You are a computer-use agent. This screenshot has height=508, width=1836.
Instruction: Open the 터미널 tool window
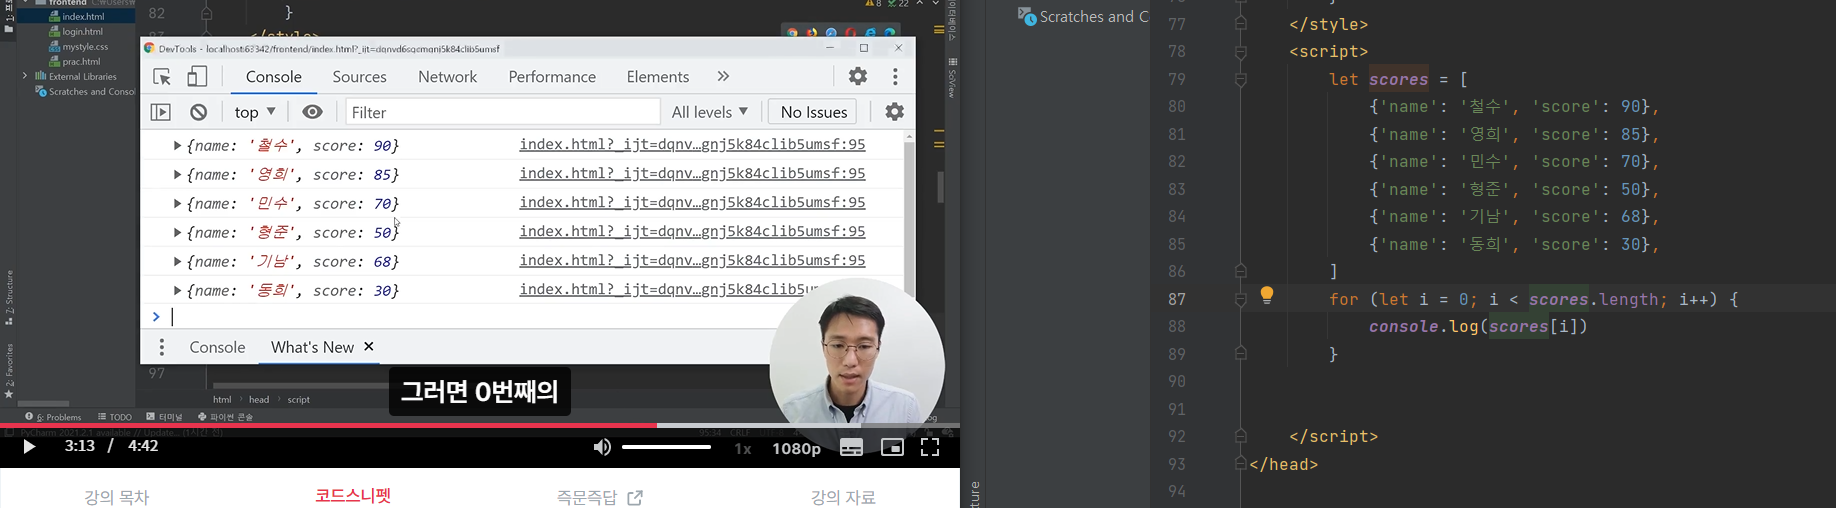(x=165, y=417)
